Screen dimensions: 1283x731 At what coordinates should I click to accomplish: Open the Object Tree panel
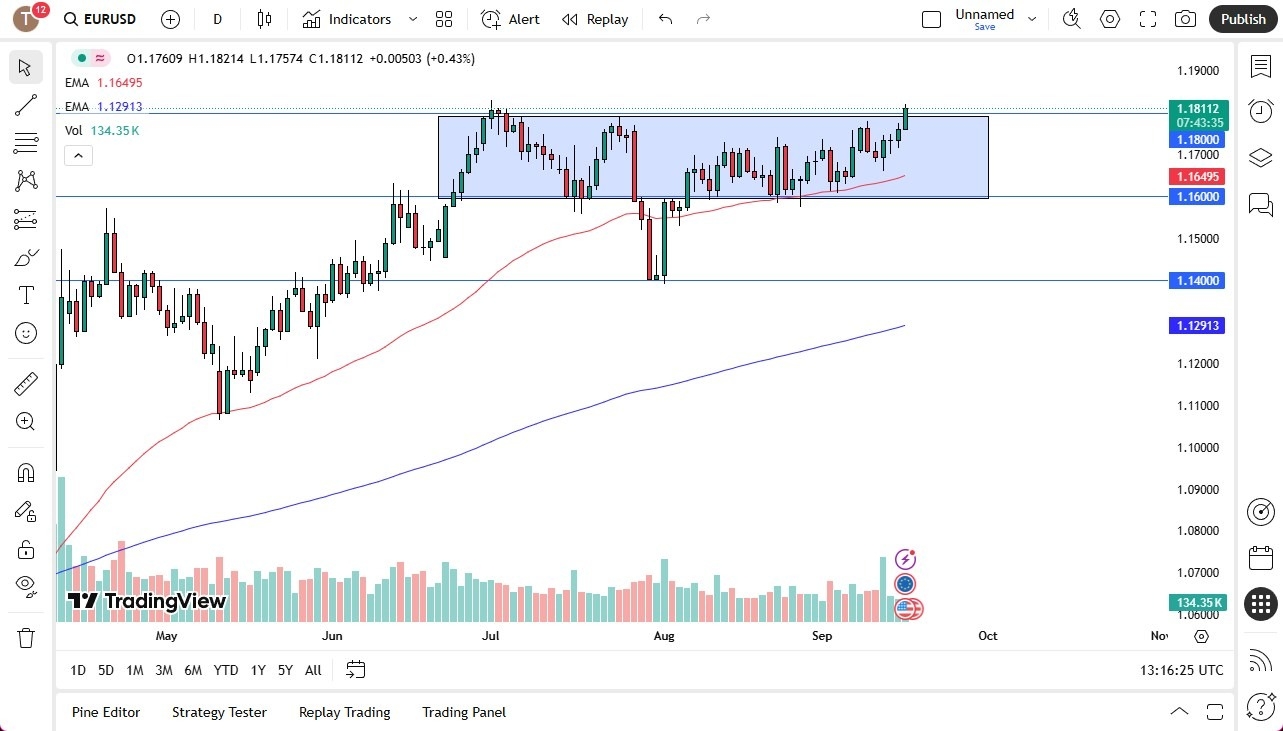[x=1260, y=156]
